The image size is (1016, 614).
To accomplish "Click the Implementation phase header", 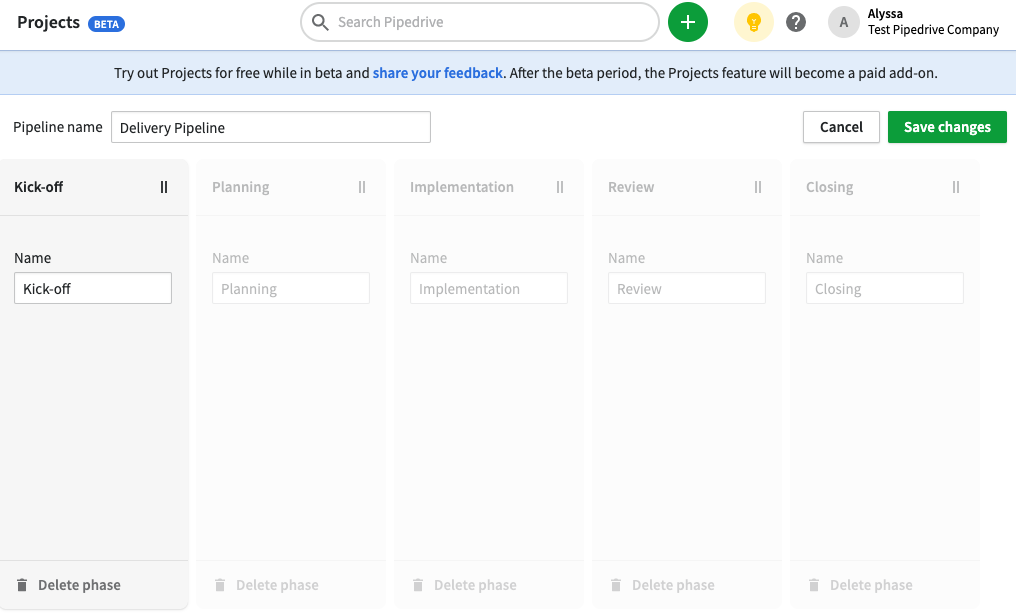I will point(461,186).
